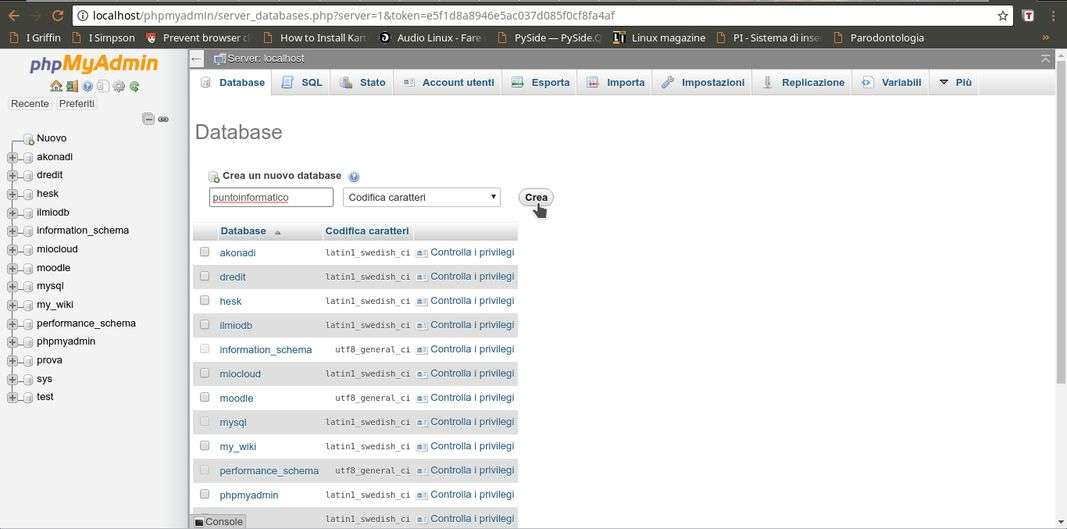Open the Account utenti tab
The width and height of the screenshot is (1067, 529).
click(x=448, y=82)
